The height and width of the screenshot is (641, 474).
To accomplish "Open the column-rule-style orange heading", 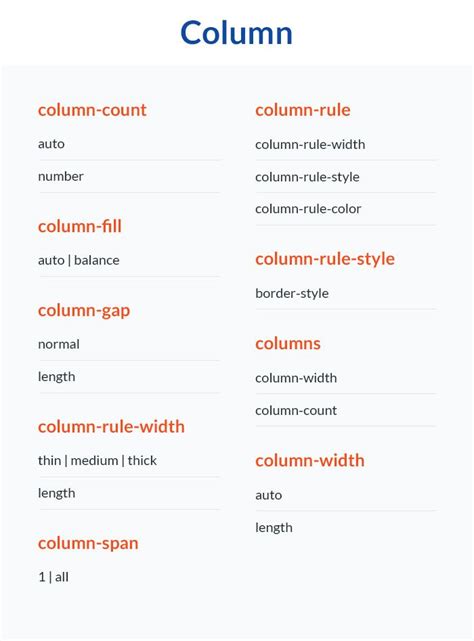I will coord(325,259).
